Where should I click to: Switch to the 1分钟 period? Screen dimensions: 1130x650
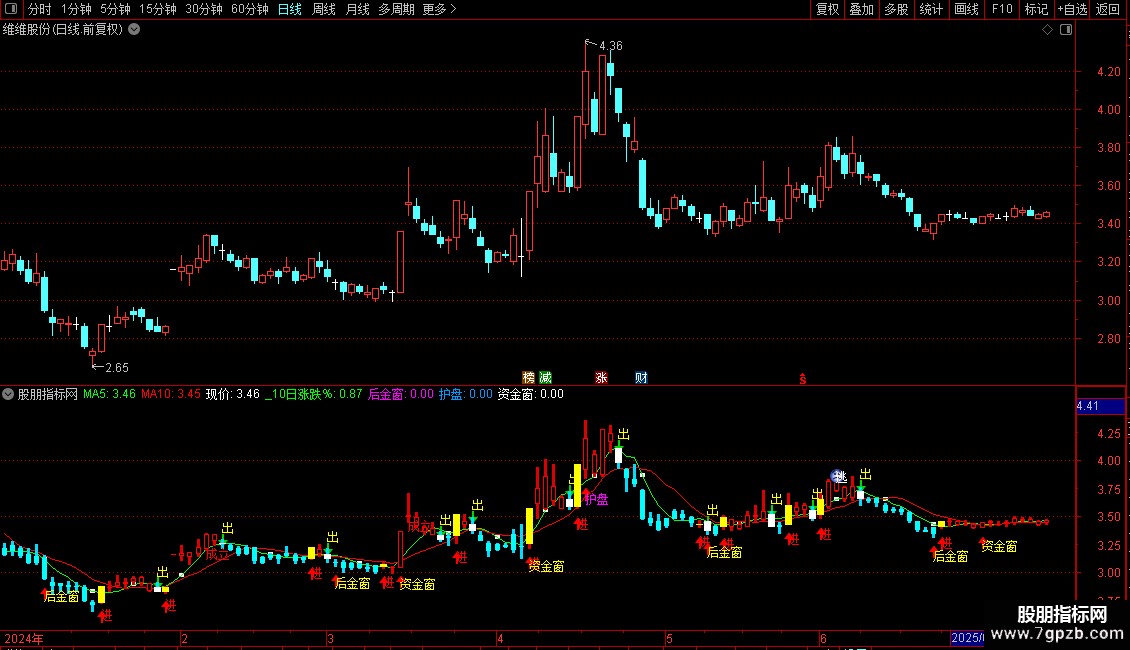[x=76, y=9]
